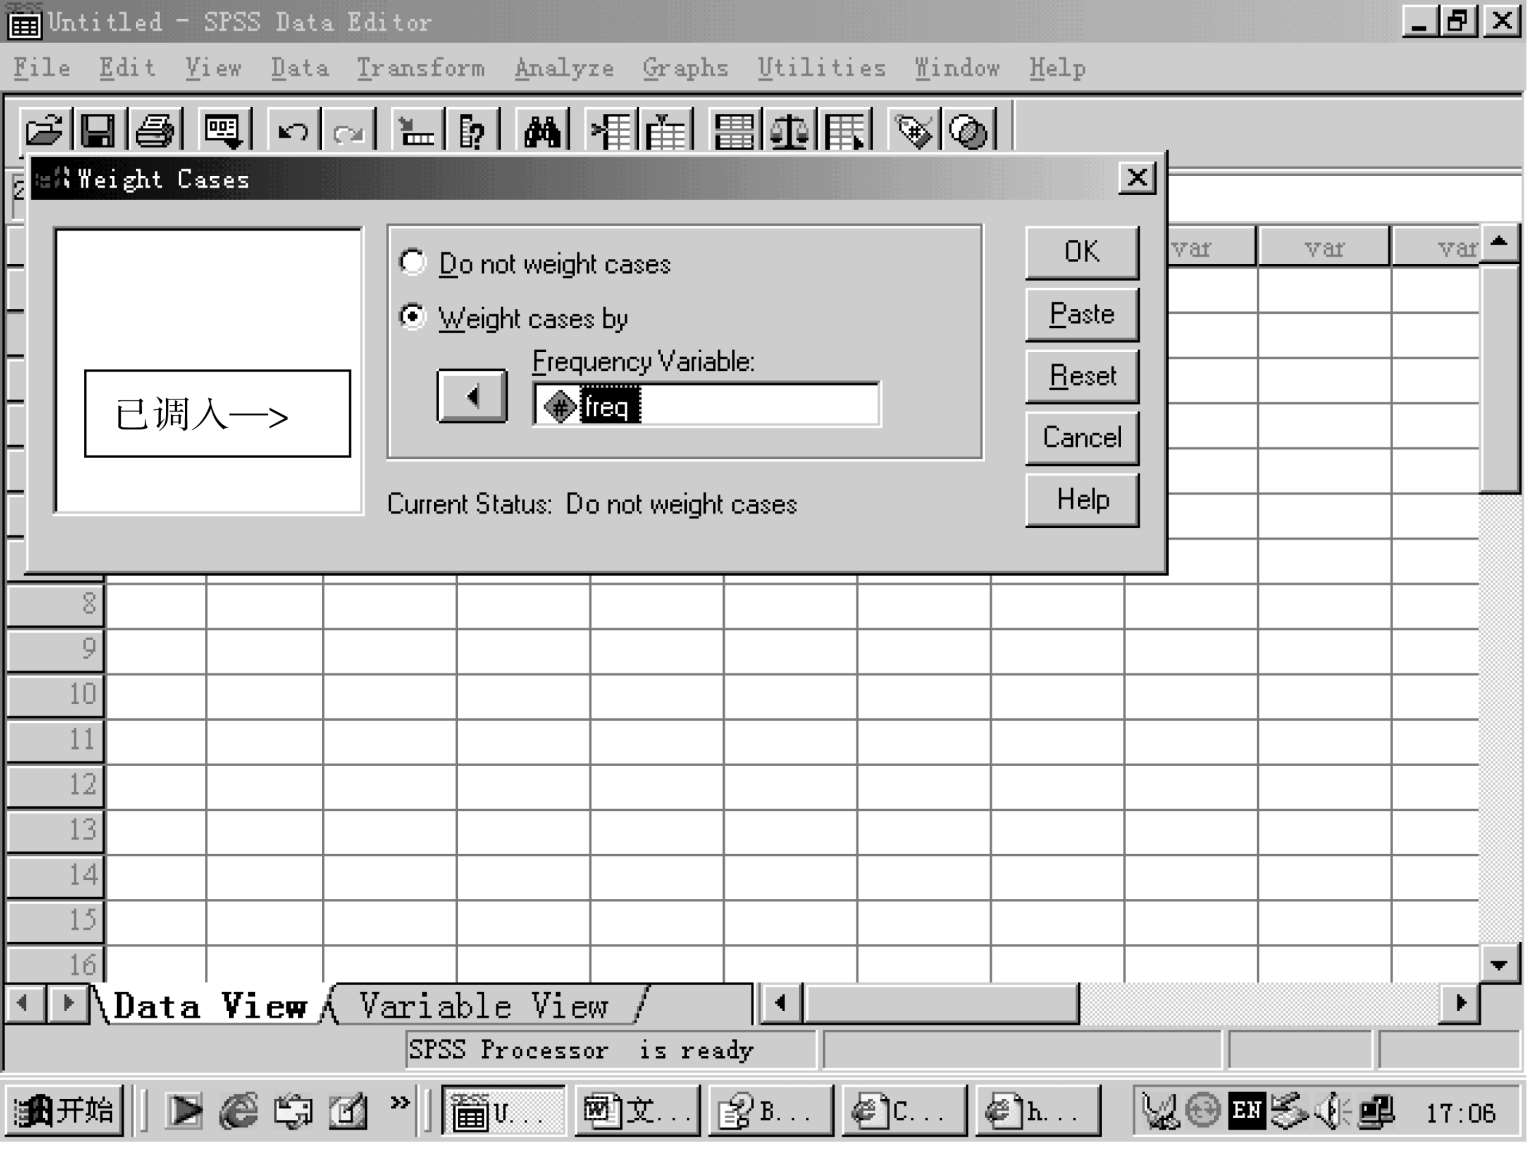Click the Redo toolbar icon
Image resolution: width=1536 pixels, height=1153 pixels.
point(348,130)
